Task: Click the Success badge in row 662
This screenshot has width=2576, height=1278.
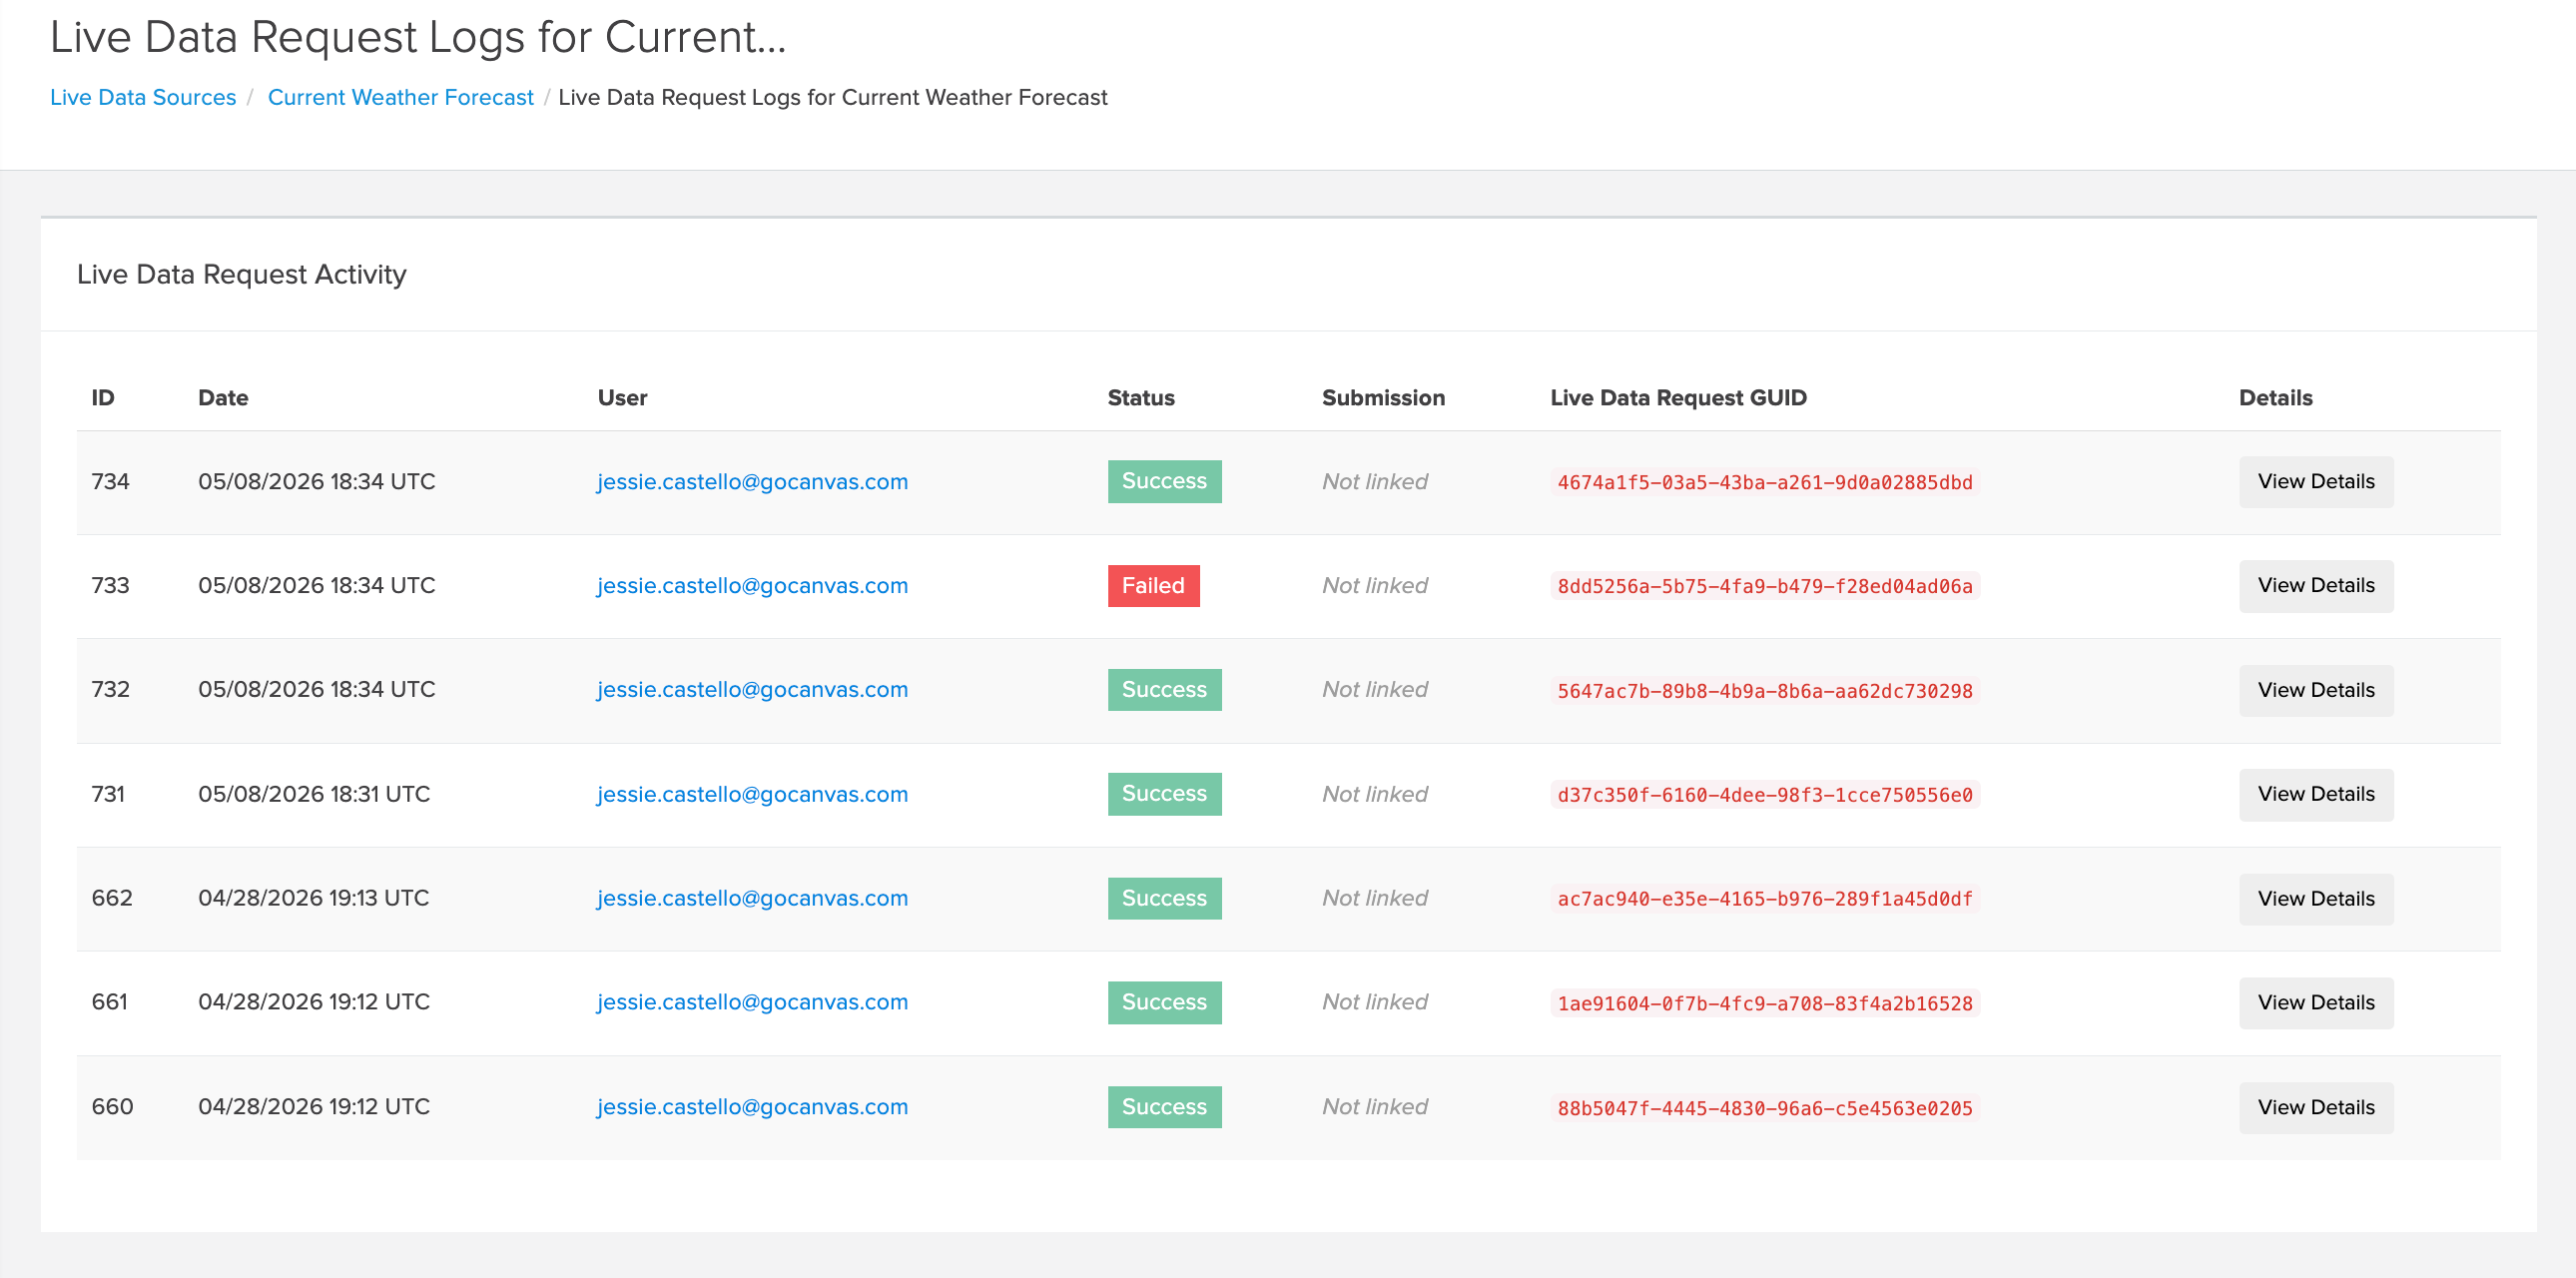Action: pyautogui.click(x=1164, y=898)
